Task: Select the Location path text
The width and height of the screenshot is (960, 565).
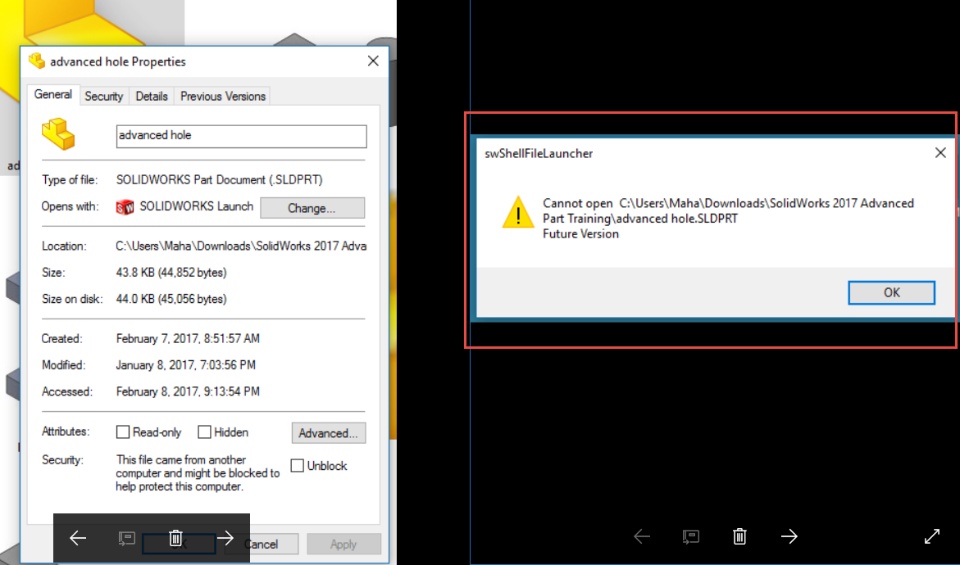Action: coord(241,246)
